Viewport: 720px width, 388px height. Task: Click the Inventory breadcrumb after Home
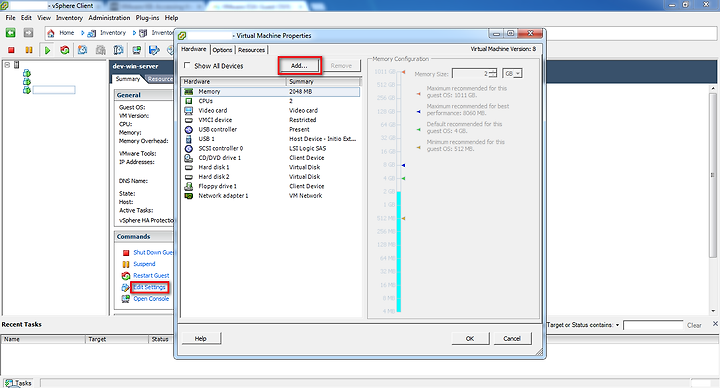(113, 33)
